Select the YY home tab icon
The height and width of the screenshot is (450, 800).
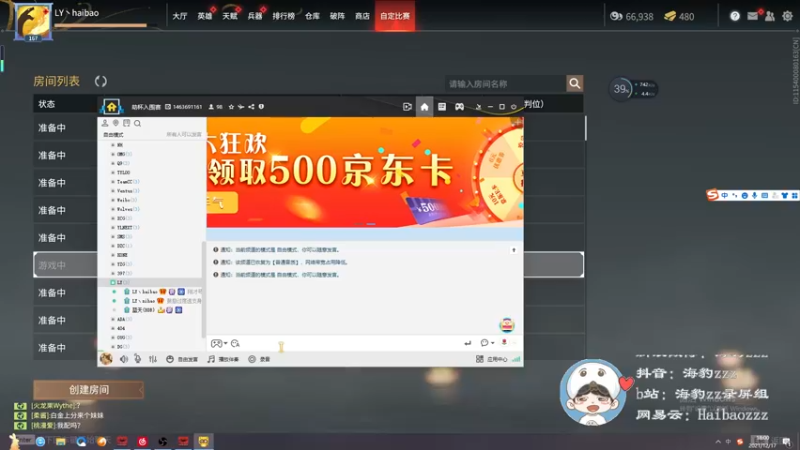click(x=424, y=107)
